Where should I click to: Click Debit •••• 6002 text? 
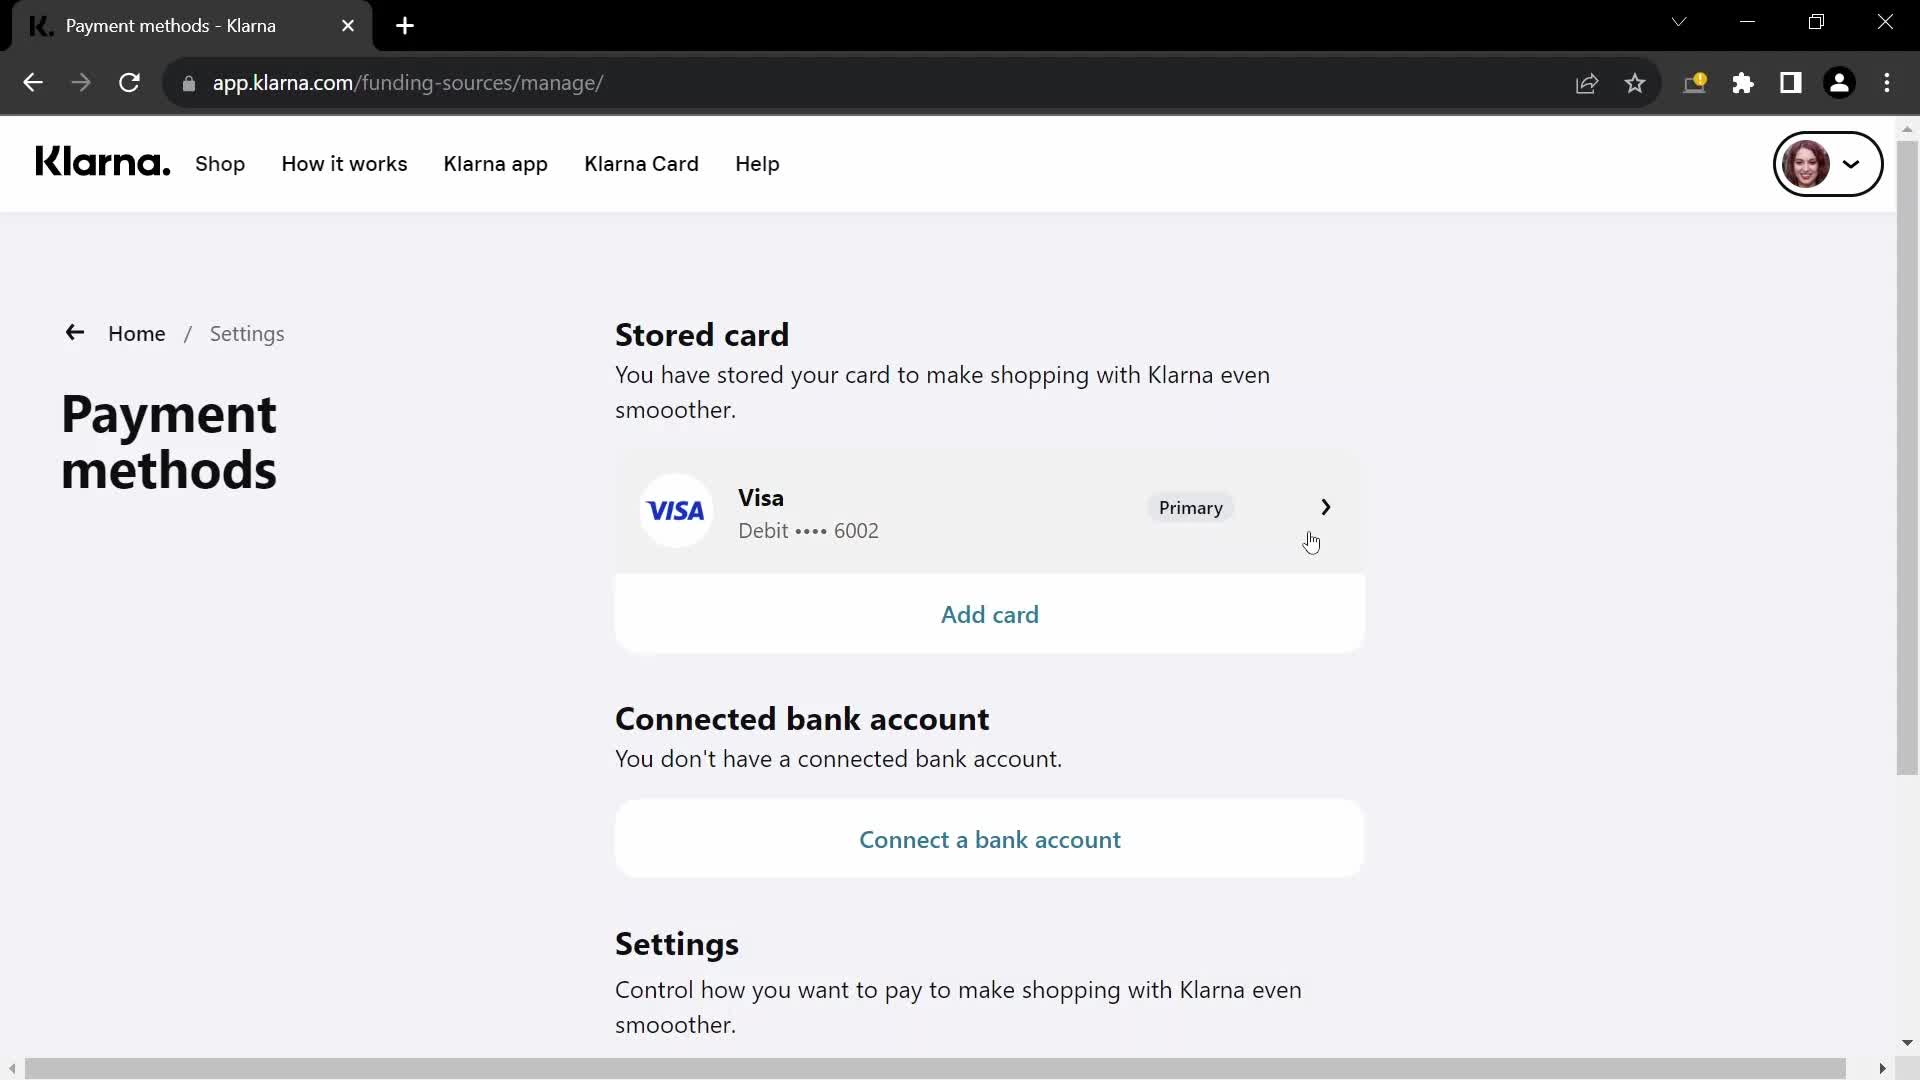(808, 531)
